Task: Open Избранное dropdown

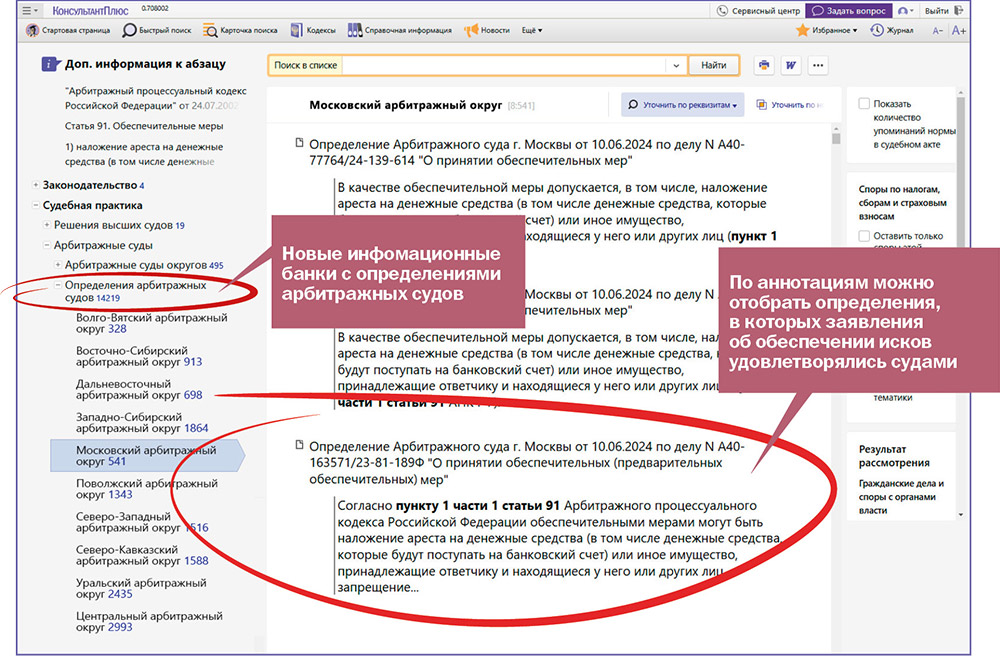Action: pyautogui.click(x=827, y=30)
